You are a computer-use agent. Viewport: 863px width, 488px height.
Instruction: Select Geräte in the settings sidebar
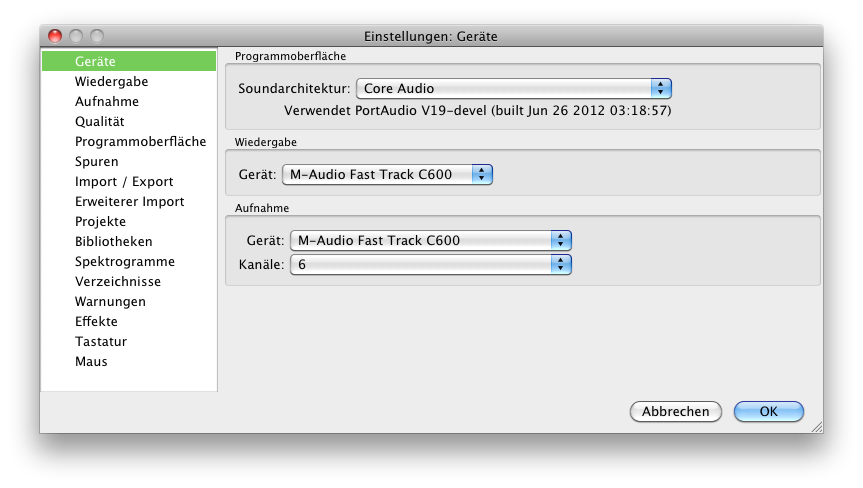tap(129, 61)
